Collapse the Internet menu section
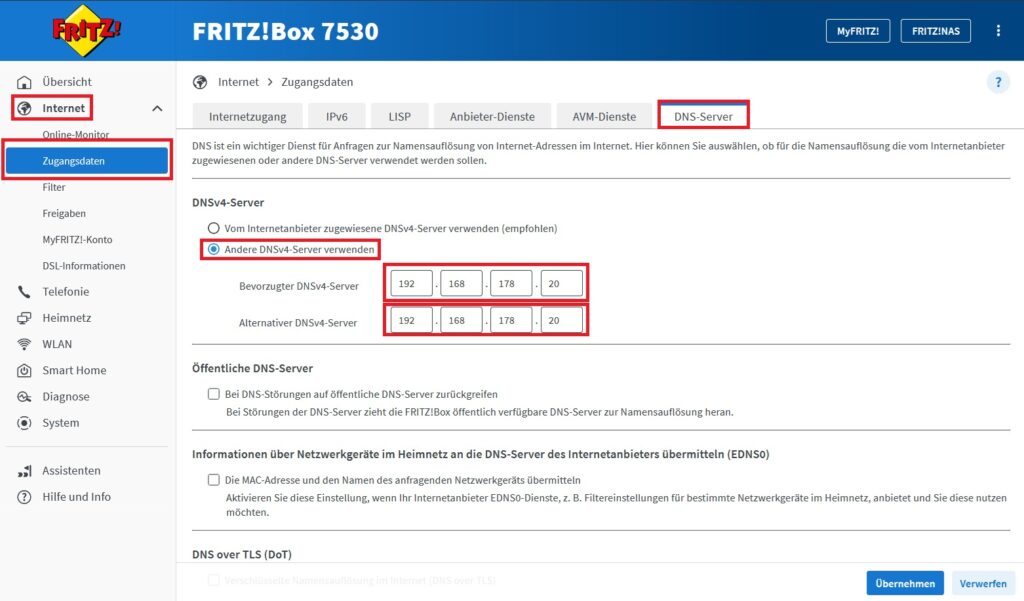 tap(157, 108)
